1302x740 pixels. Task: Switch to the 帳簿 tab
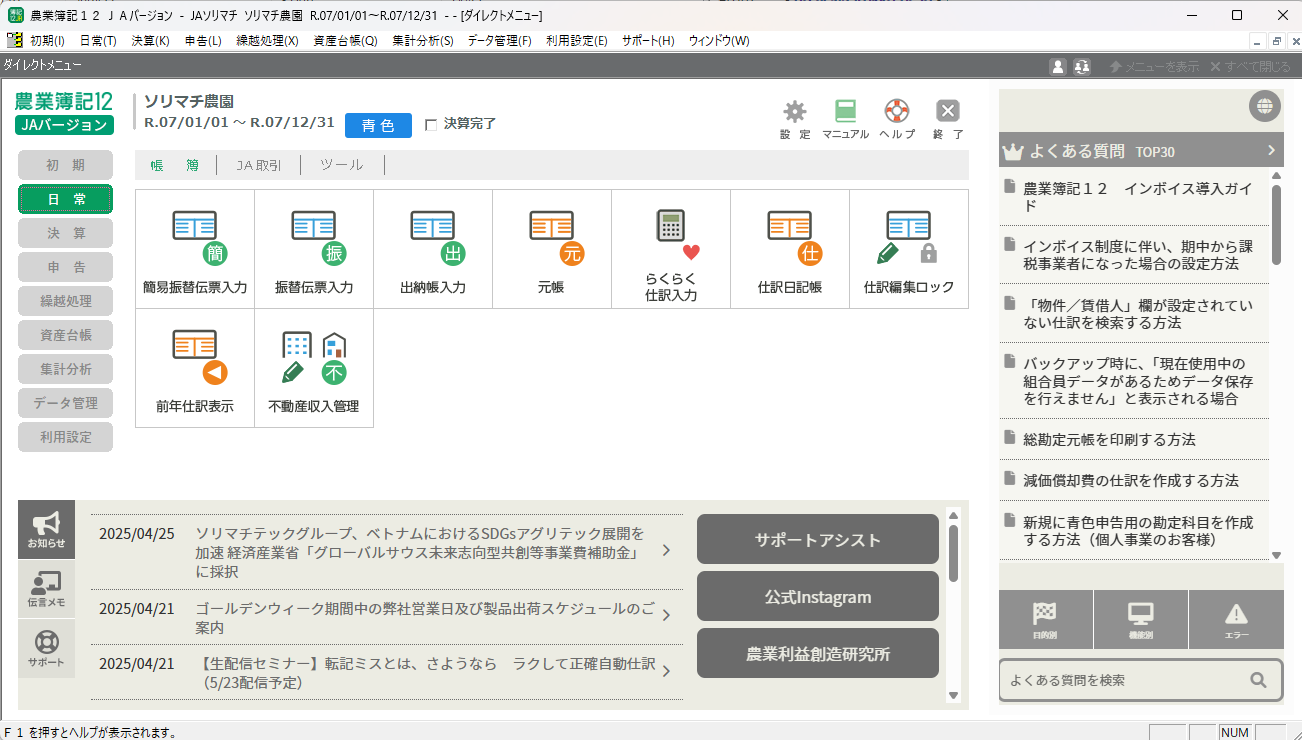[x=175, y=165]
